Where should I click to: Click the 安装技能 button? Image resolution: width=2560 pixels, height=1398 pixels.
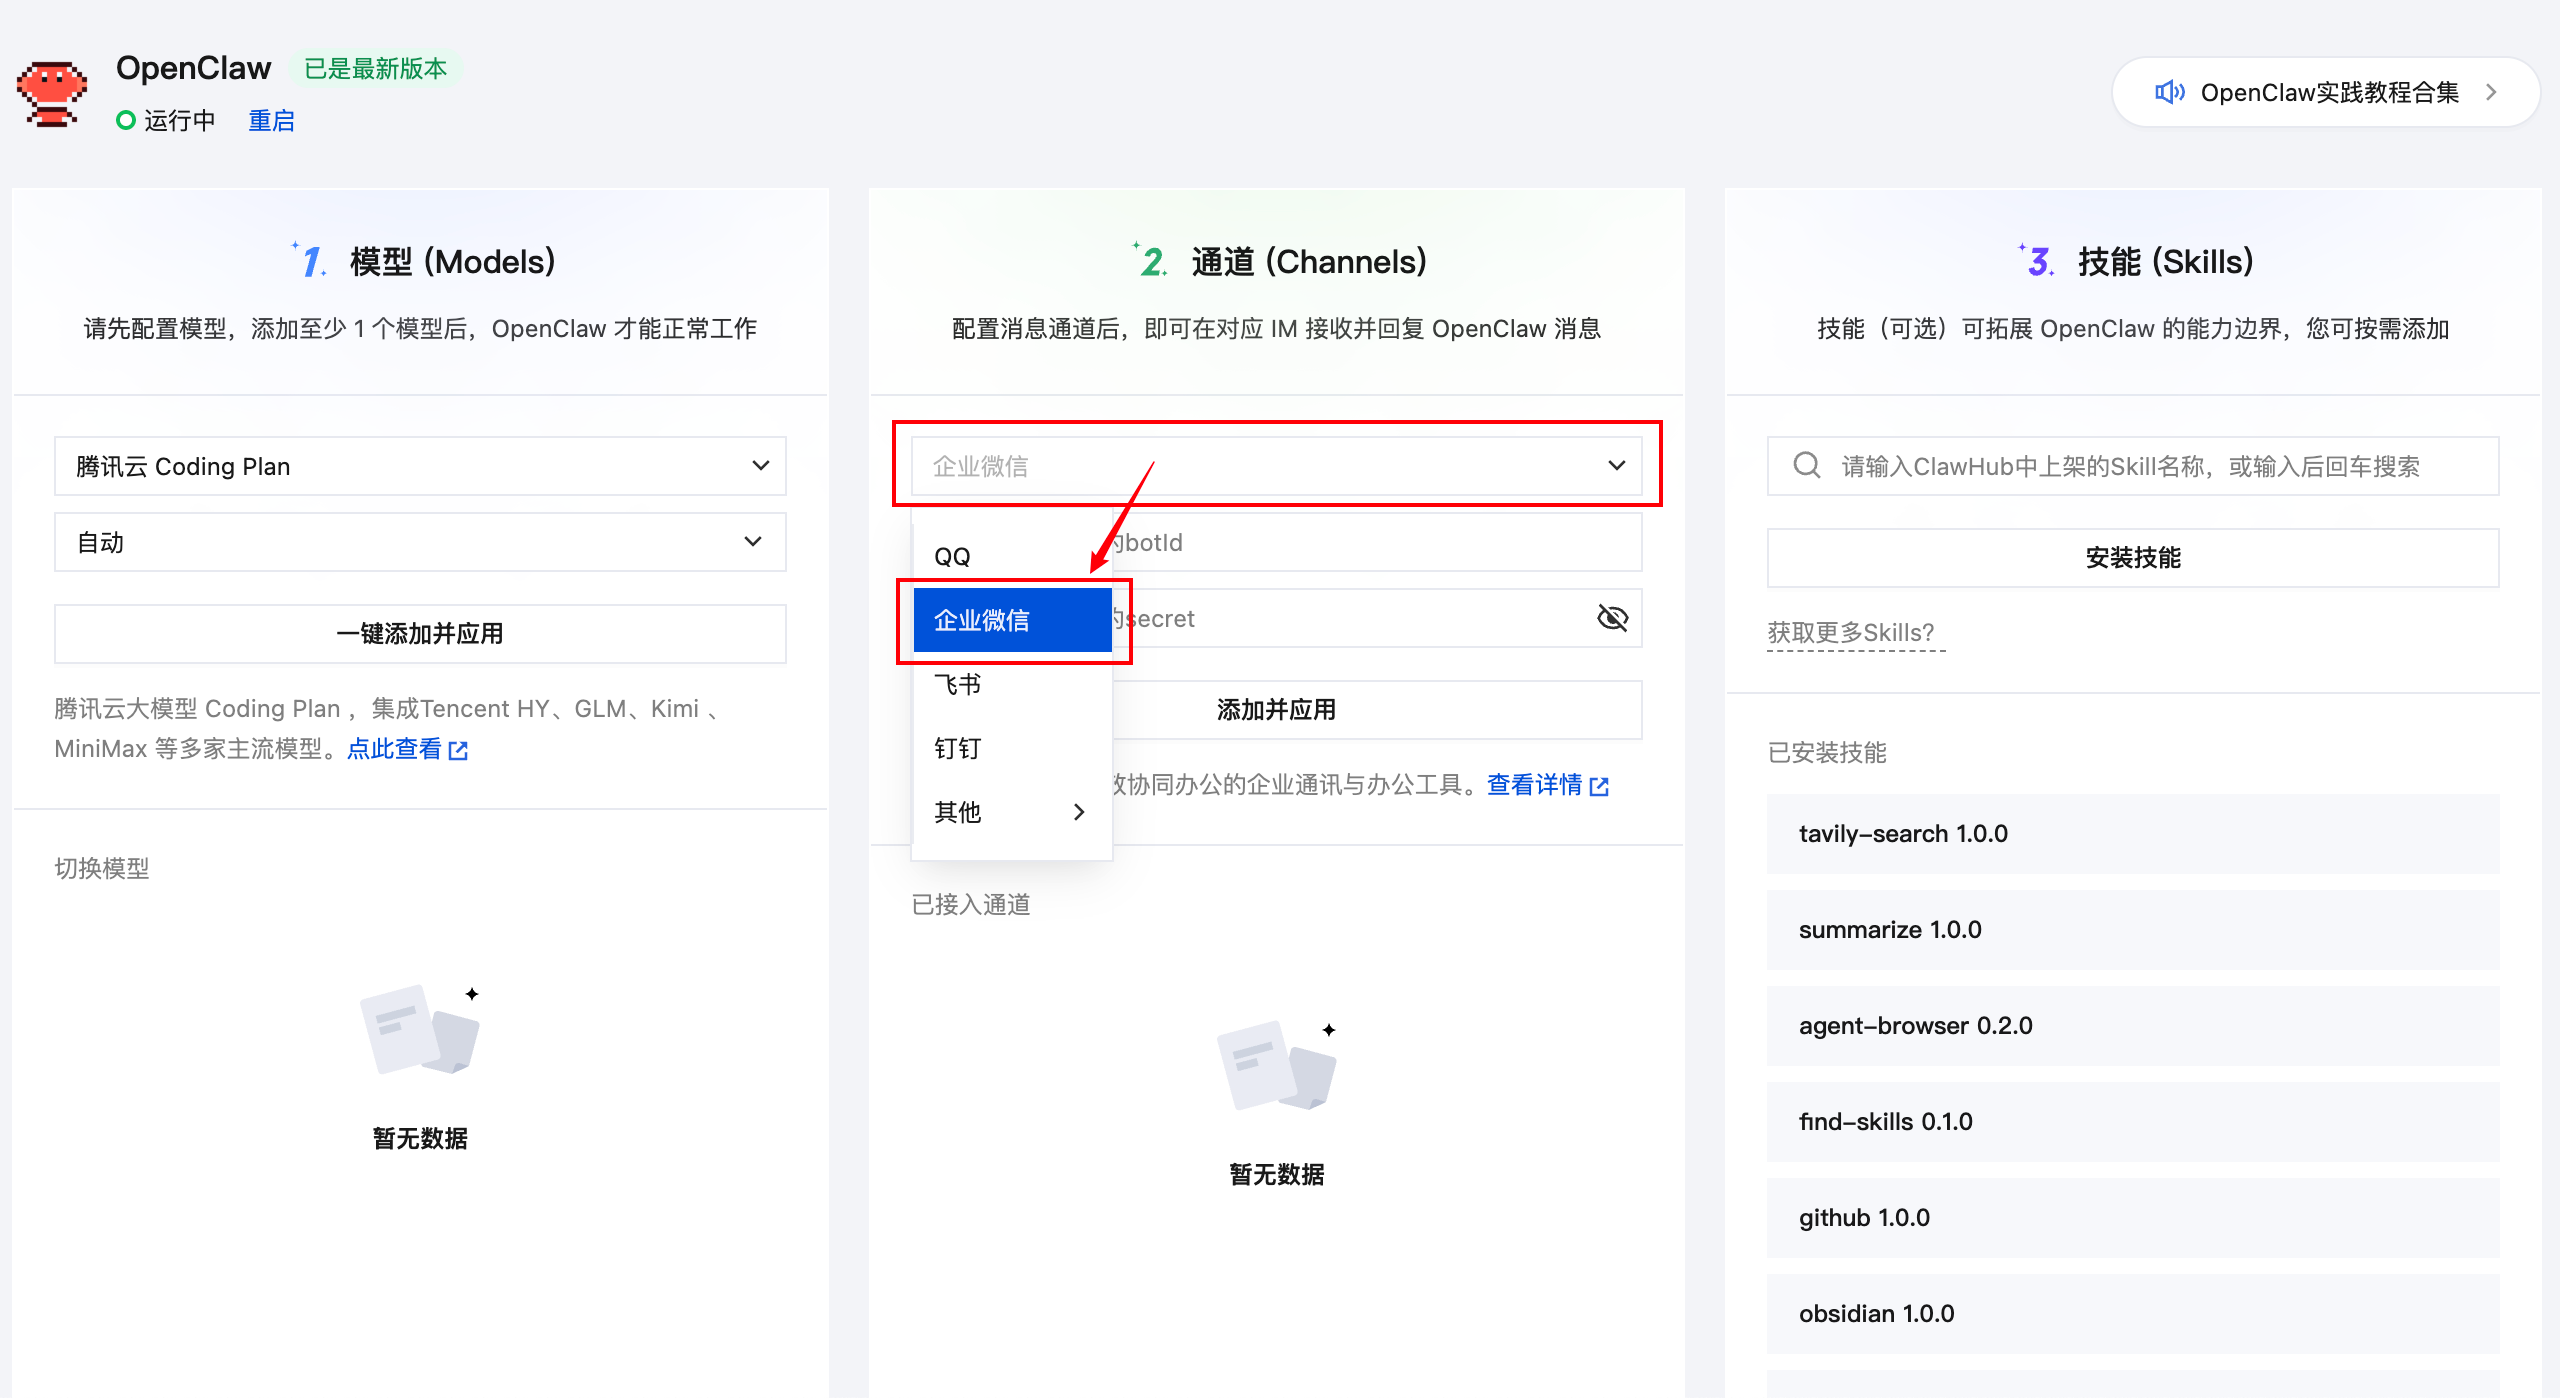pos(2132,558)
